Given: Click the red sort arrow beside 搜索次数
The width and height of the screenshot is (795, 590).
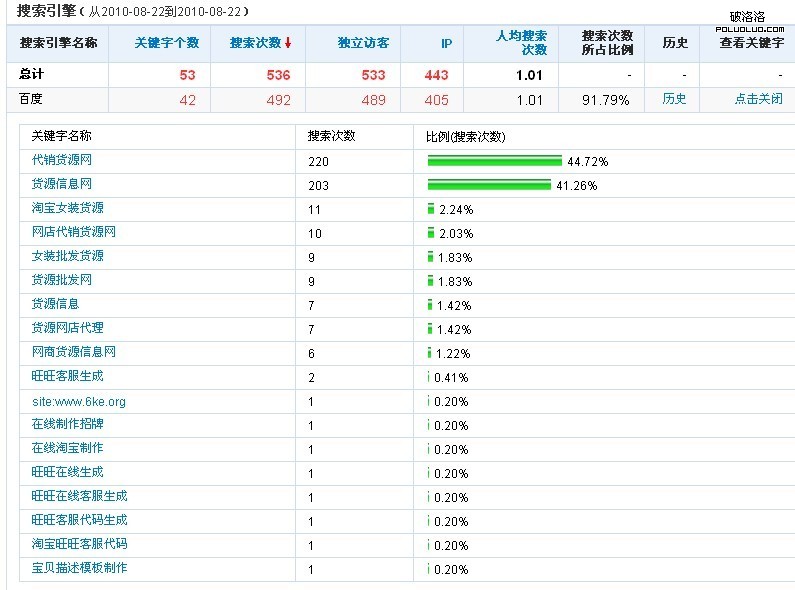Looking at the screenshot, I should 288,43.
